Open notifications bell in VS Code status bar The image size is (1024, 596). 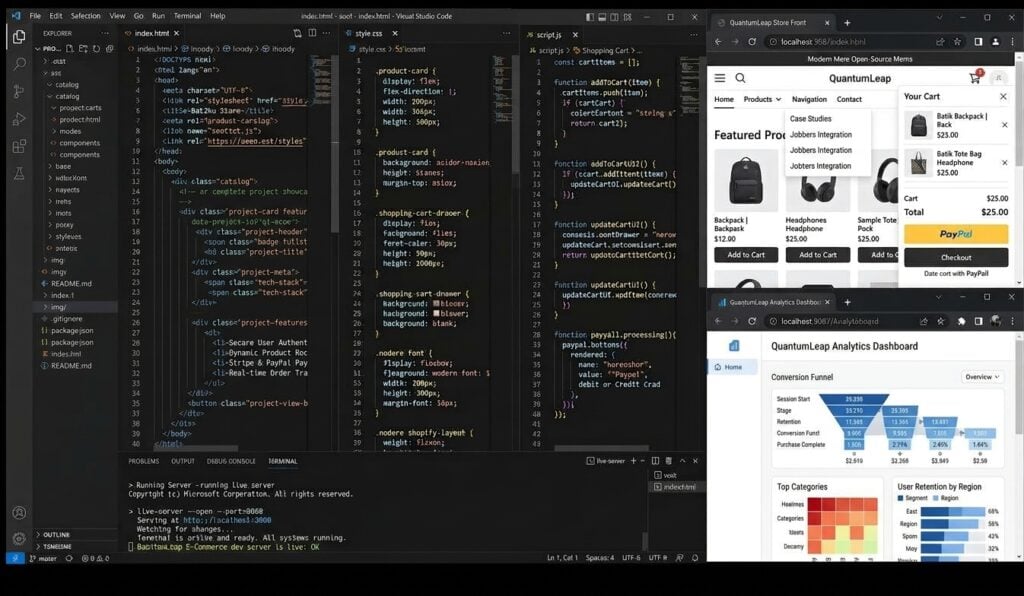click(695, 557)
